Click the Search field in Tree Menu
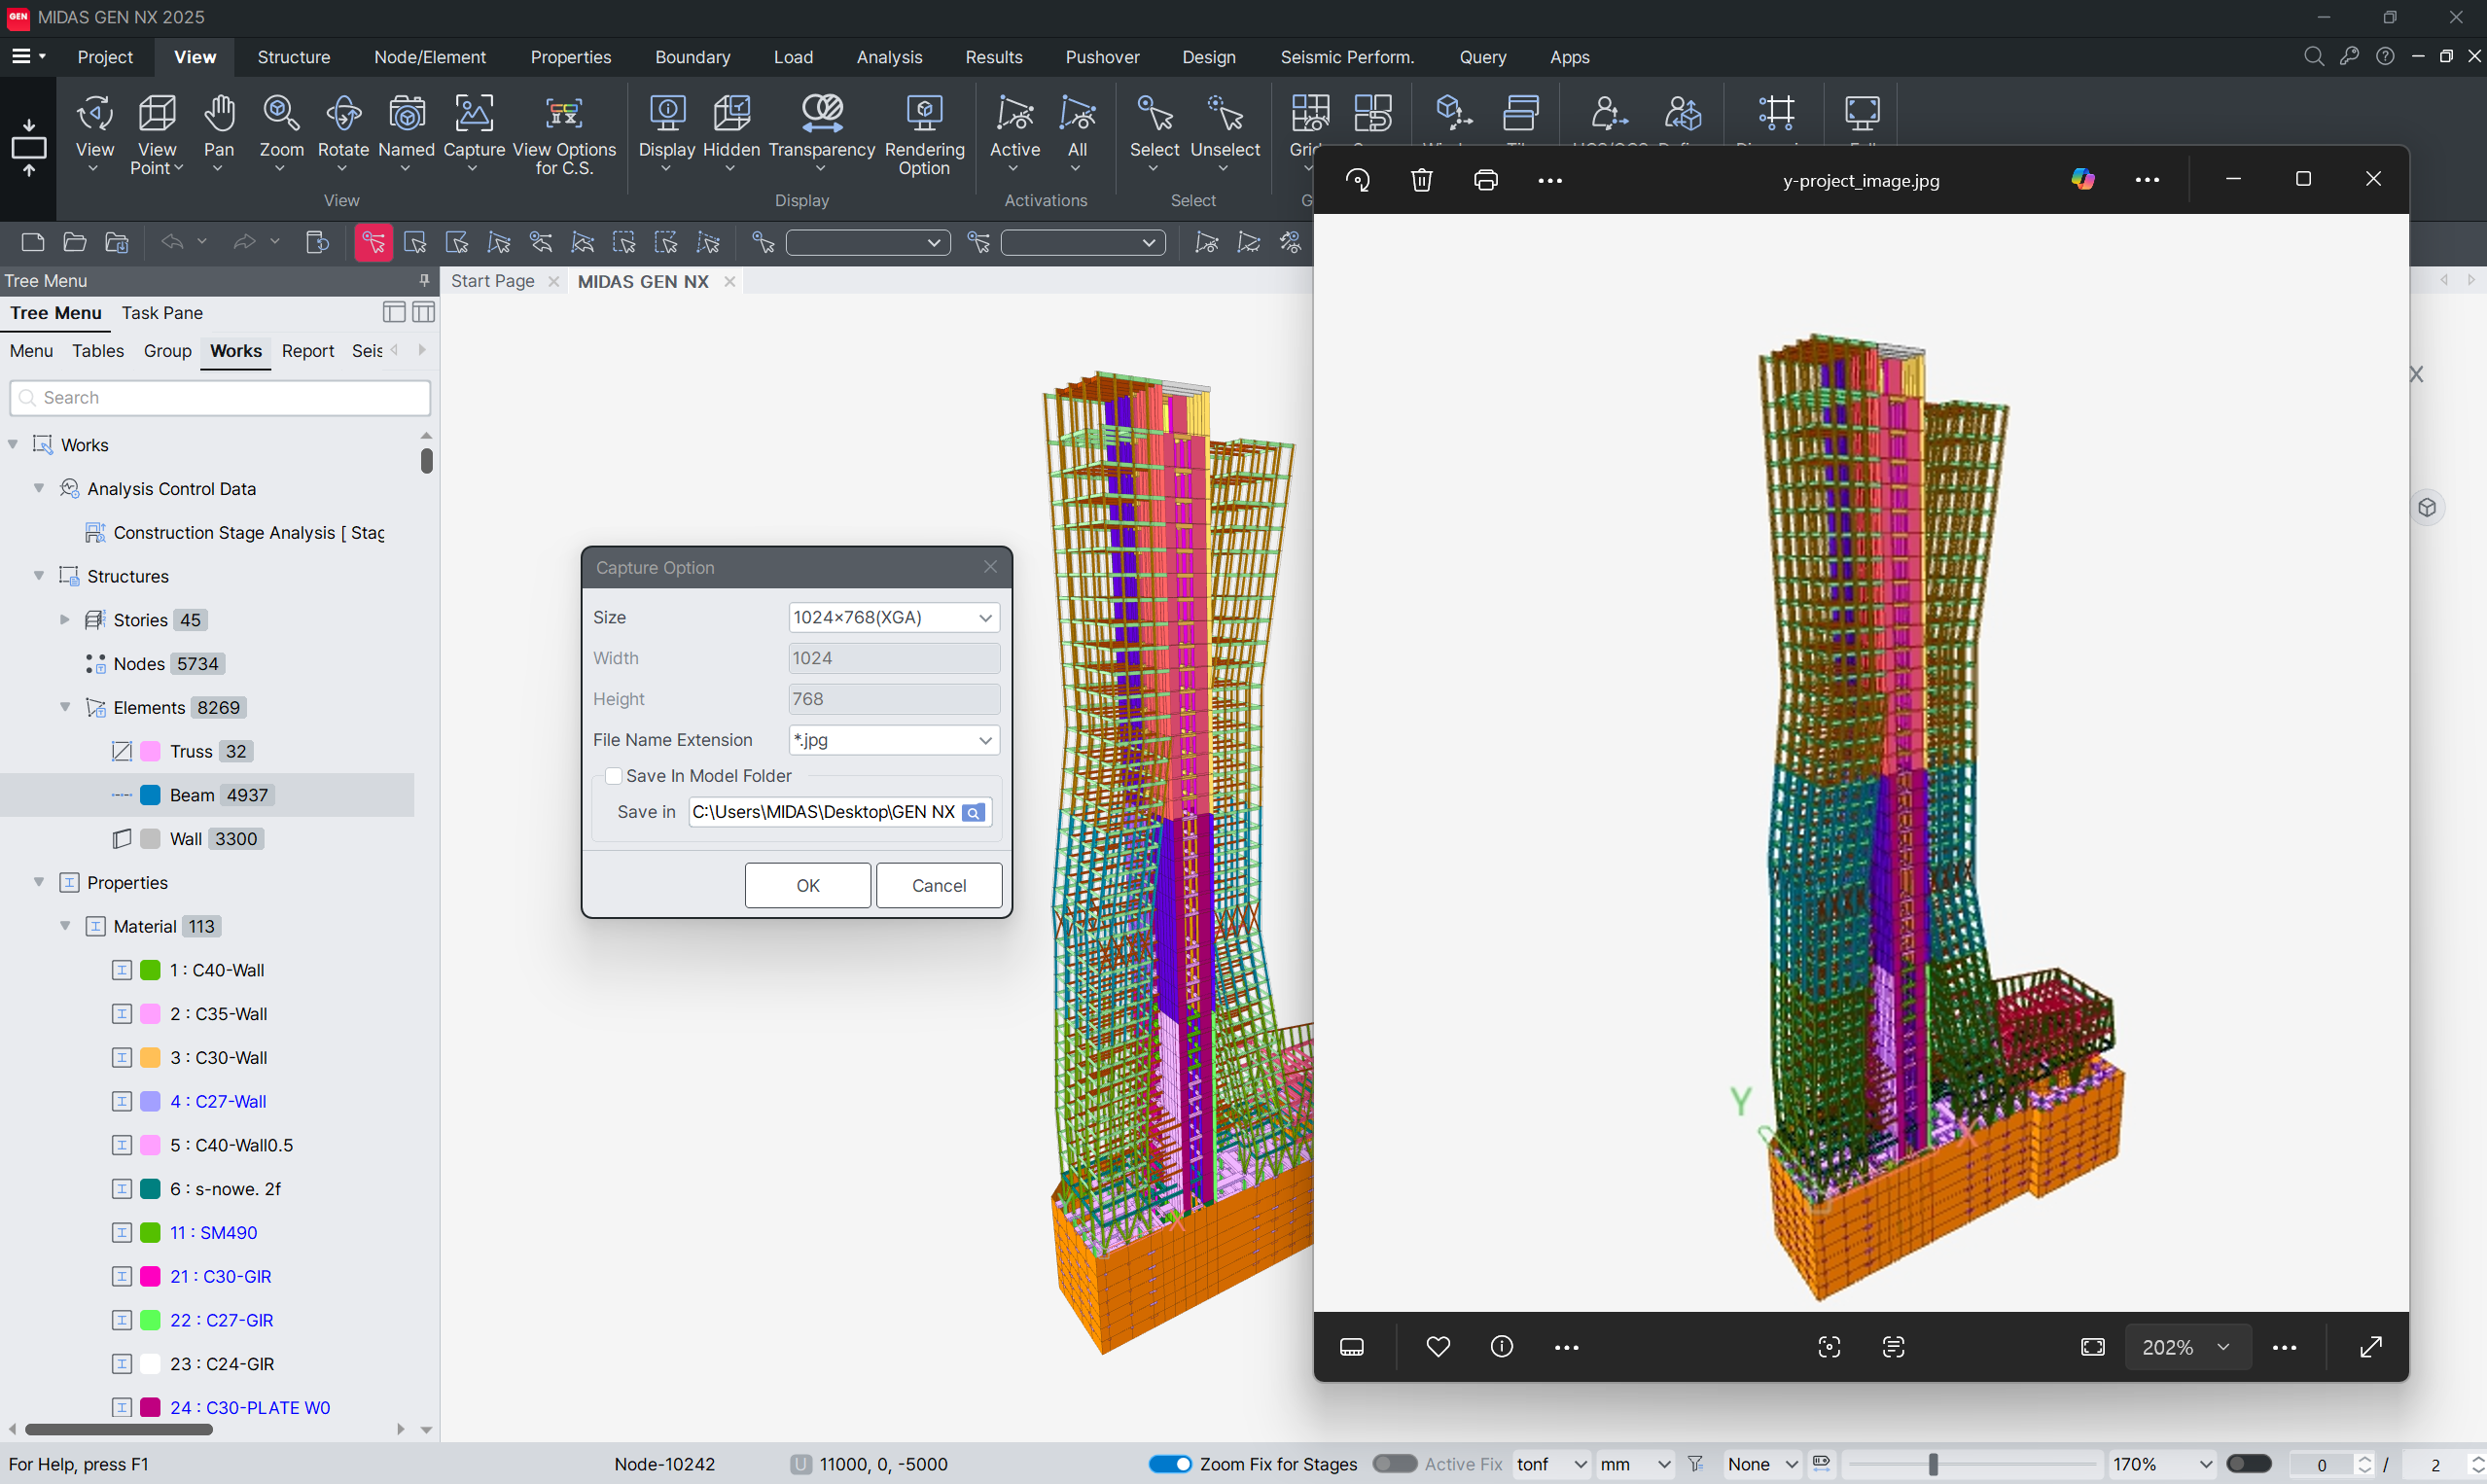2487x1484 pixels. (x=220, y=398)
